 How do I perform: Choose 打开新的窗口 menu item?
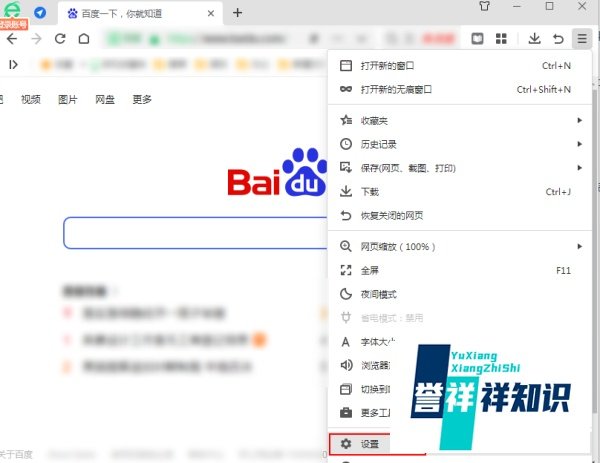coord(460,66)
